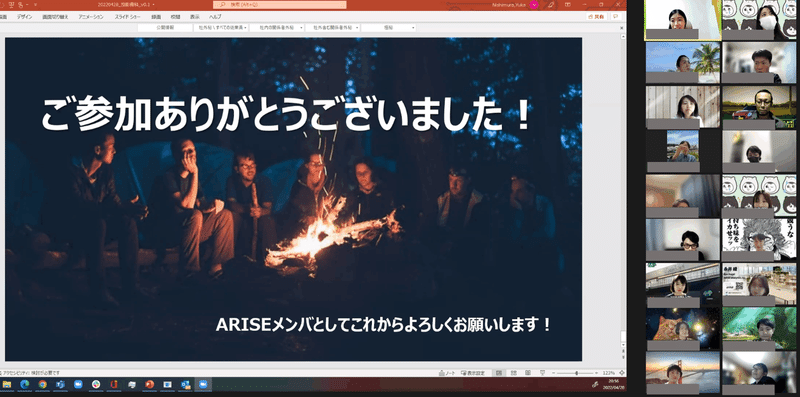Select participant video with manga background
Viewport: 800px width, 397px height.
coord(759,239)
